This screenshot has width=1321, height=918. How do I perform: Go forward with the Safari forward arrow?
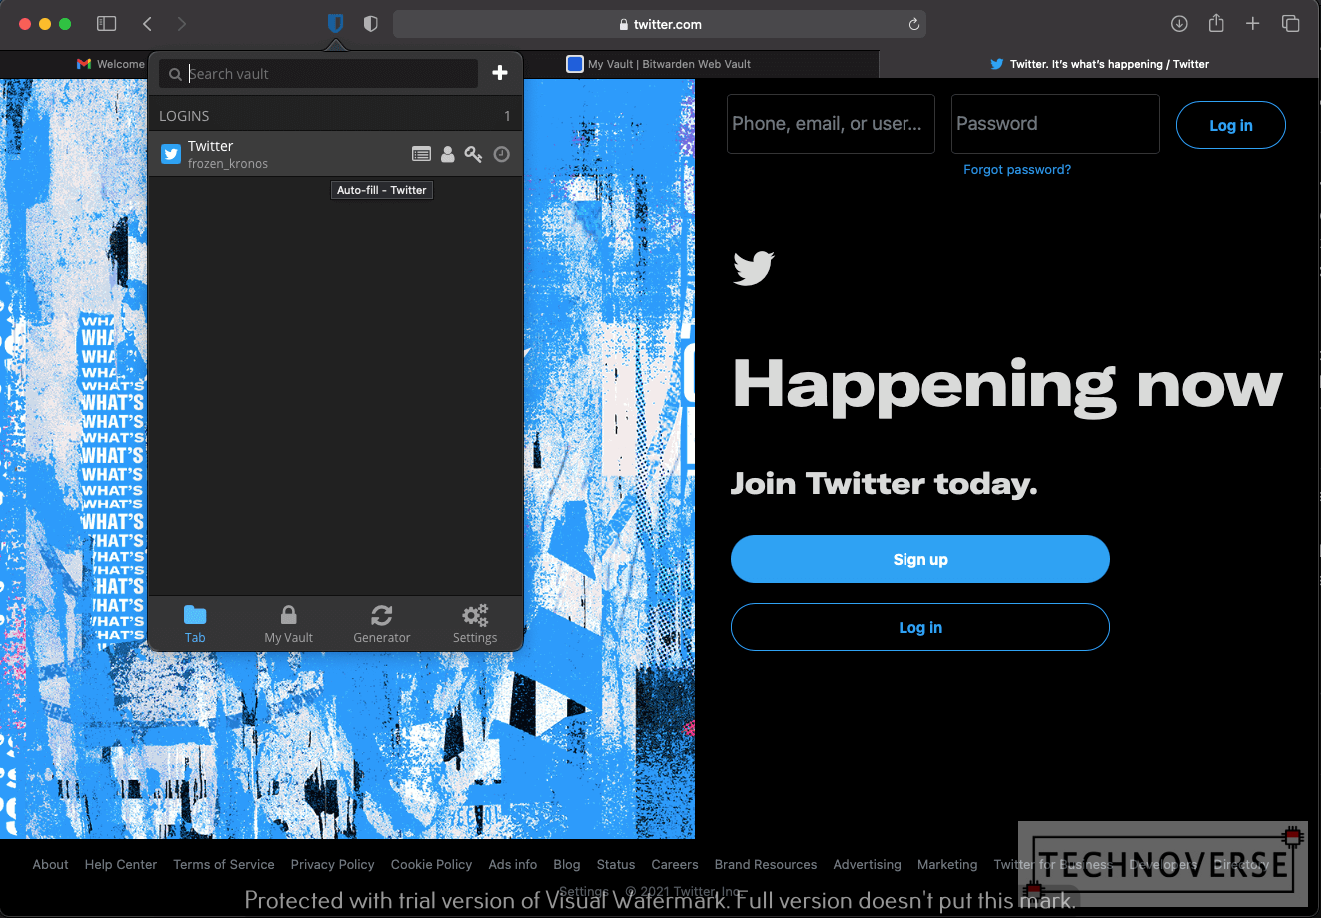click(181, 23)
